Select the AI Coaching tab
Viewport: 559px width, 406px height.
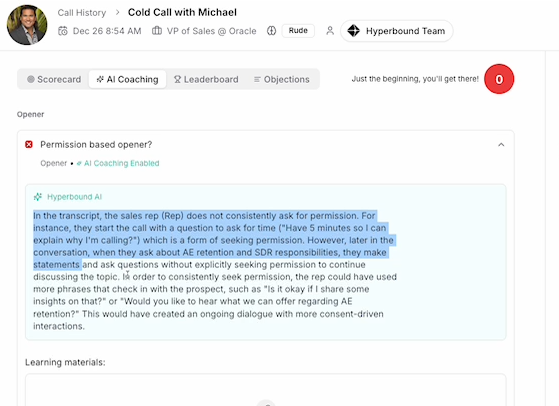coord(127,79)
